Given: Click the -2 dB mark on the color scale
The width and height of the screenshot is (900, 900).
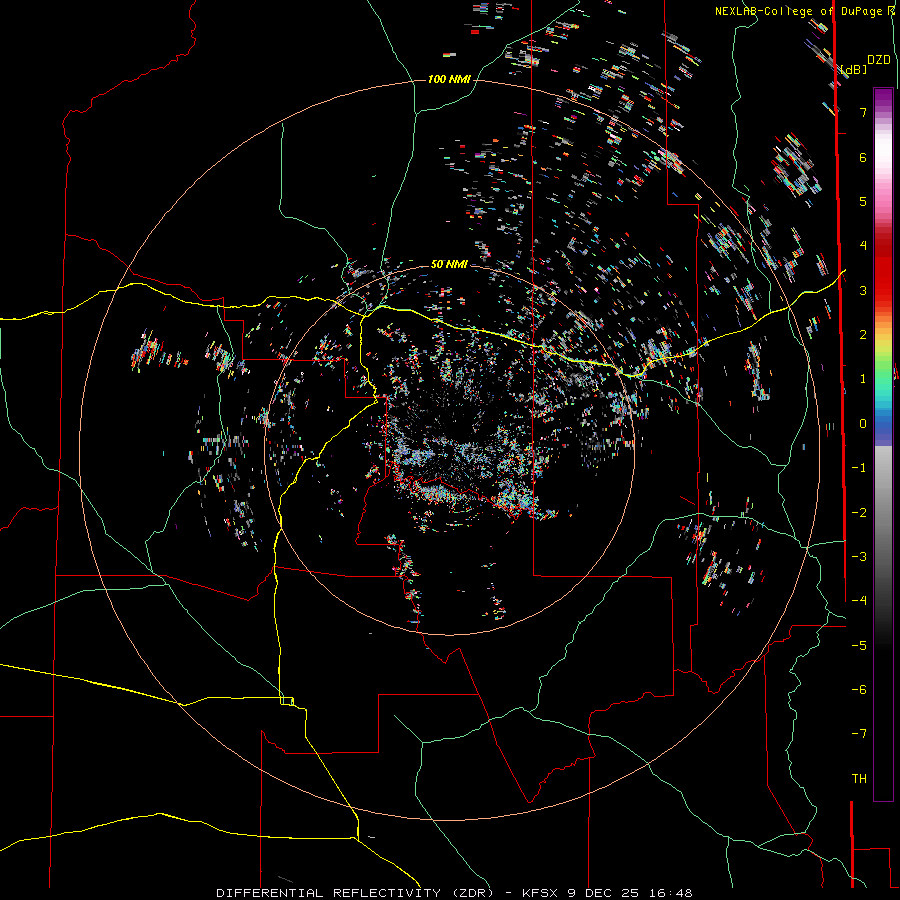Looking at the screenshot, I should (x=859, y=513).
